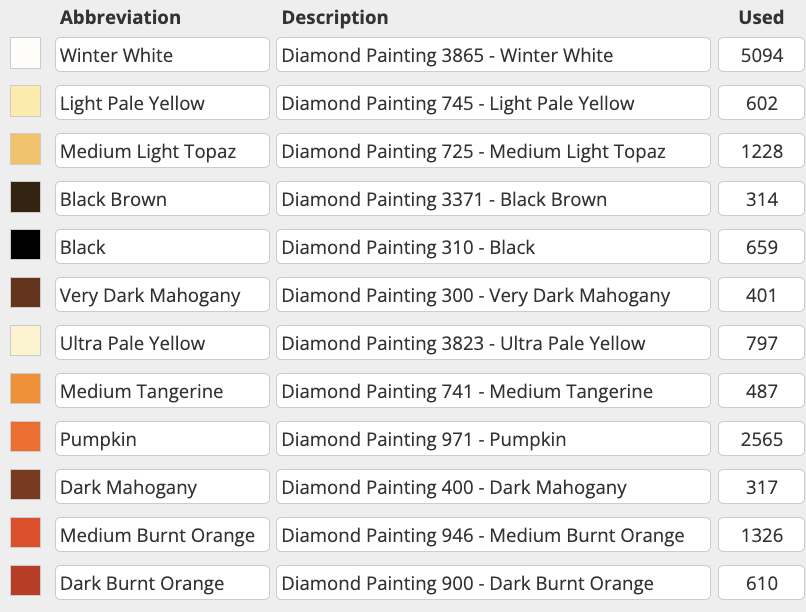Click the Very Dark Mahogany abbreviation field

(x=162, y=295)
